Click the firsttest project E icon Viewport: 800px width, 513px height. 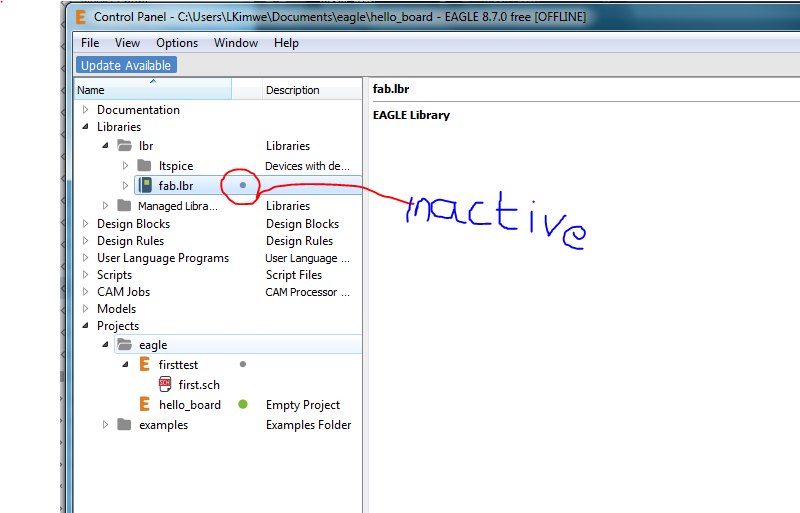click(x=145, y=364)
